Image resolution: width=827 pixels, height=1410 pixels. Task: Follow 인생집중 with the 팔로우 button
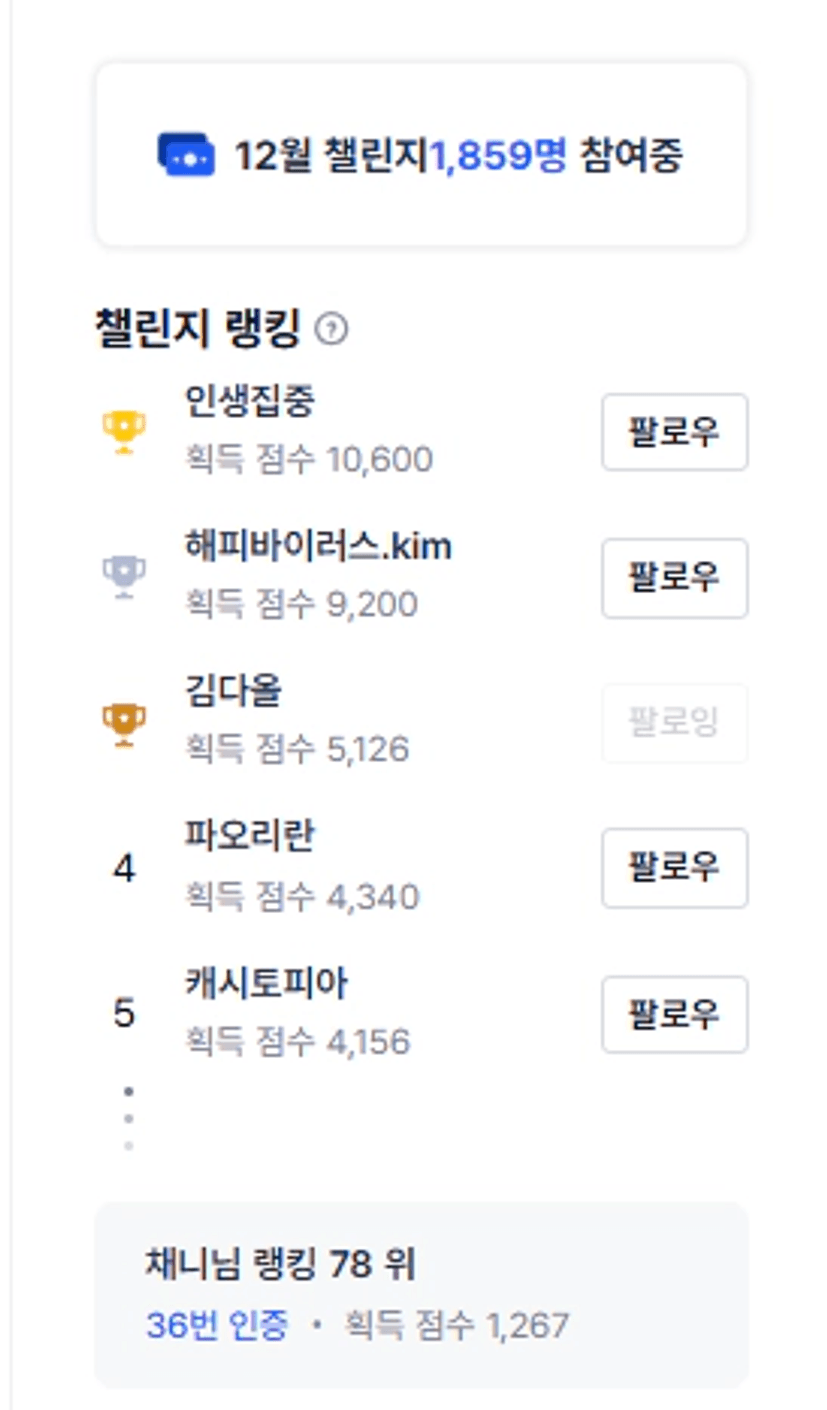coord(674,432)
